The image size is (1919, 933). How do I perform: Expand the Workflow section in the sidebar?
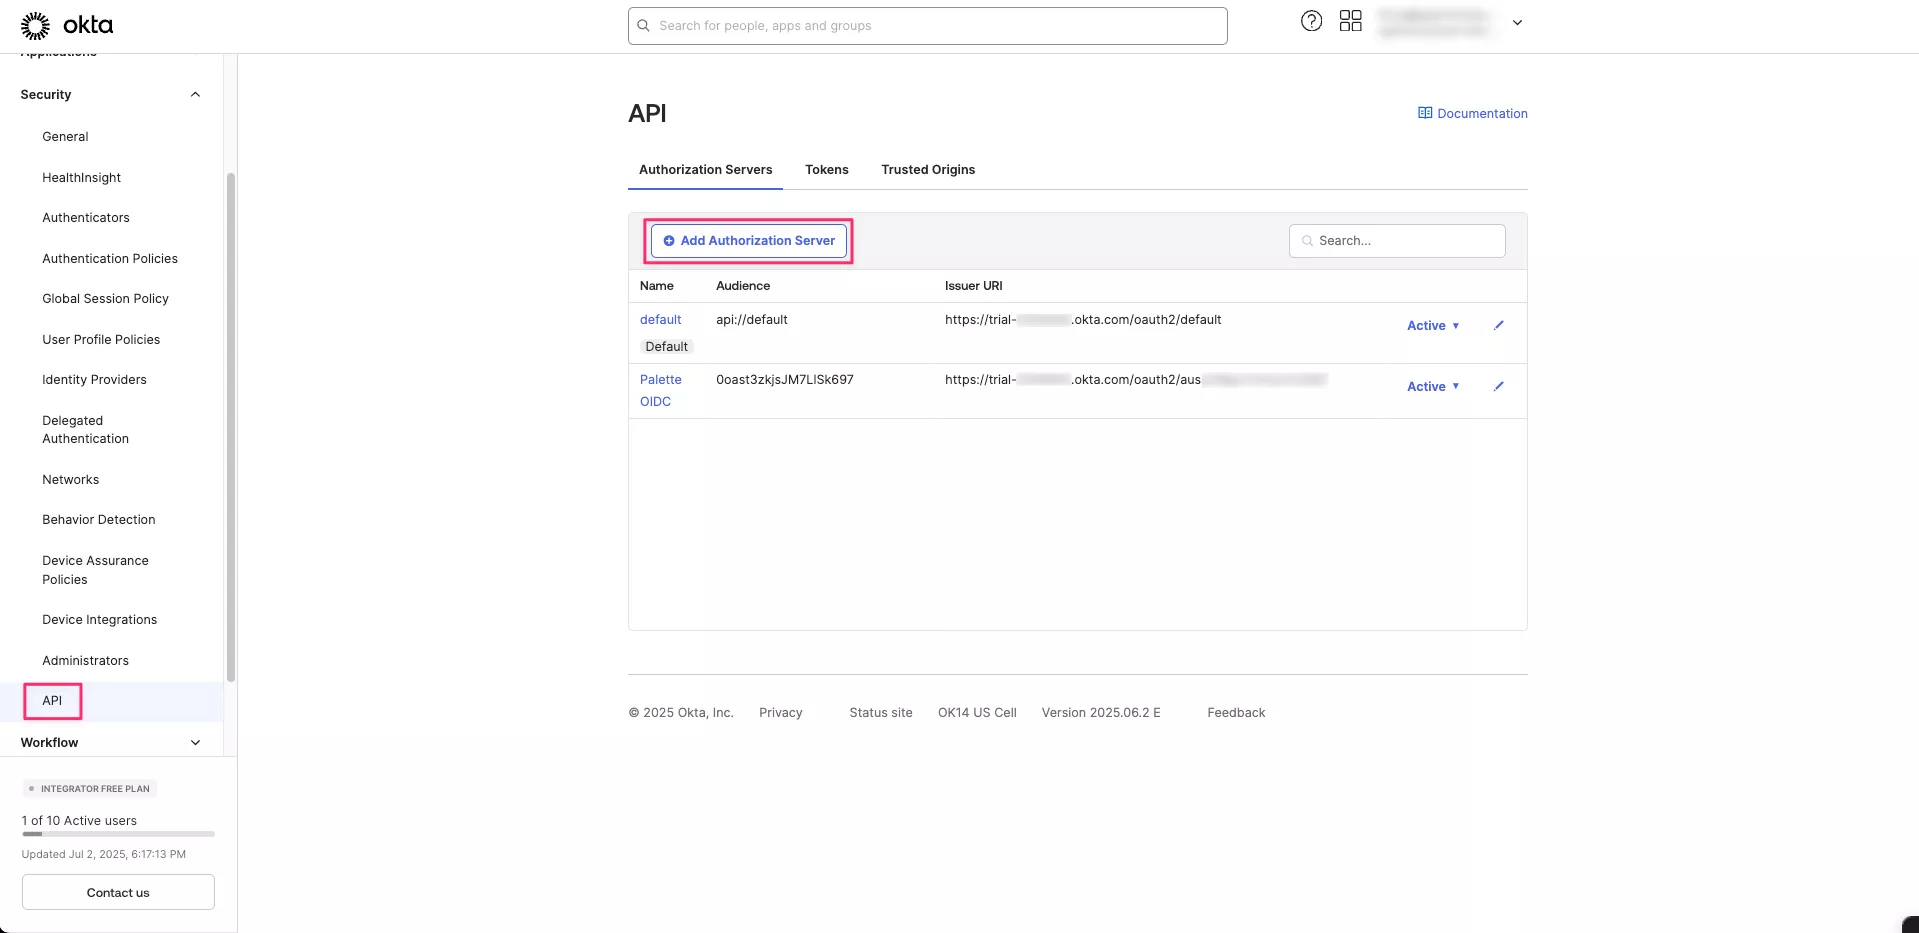click(195, 742)
